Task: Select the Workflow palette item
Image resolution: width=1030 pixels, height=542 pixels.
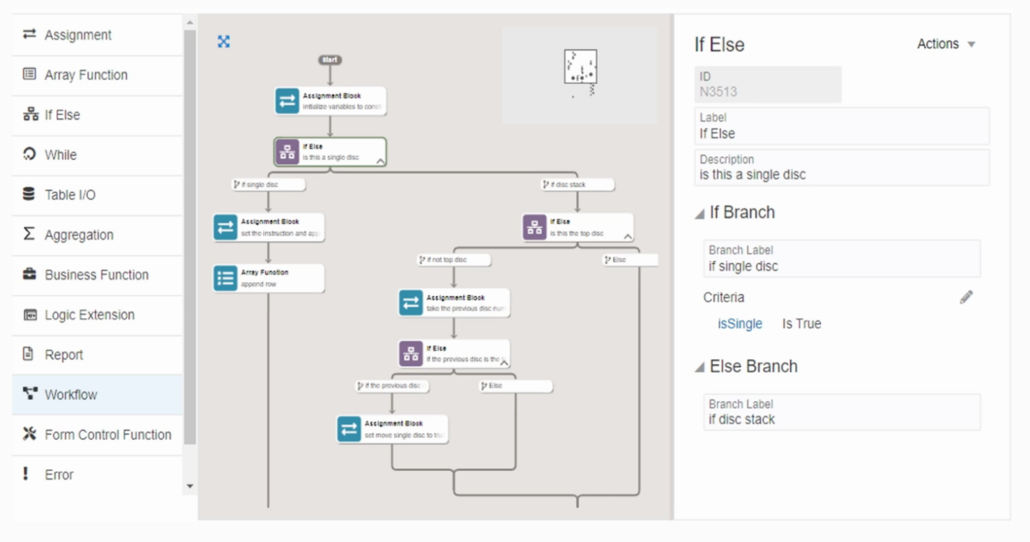Action: pyautogui.click(x=97, y=394)
